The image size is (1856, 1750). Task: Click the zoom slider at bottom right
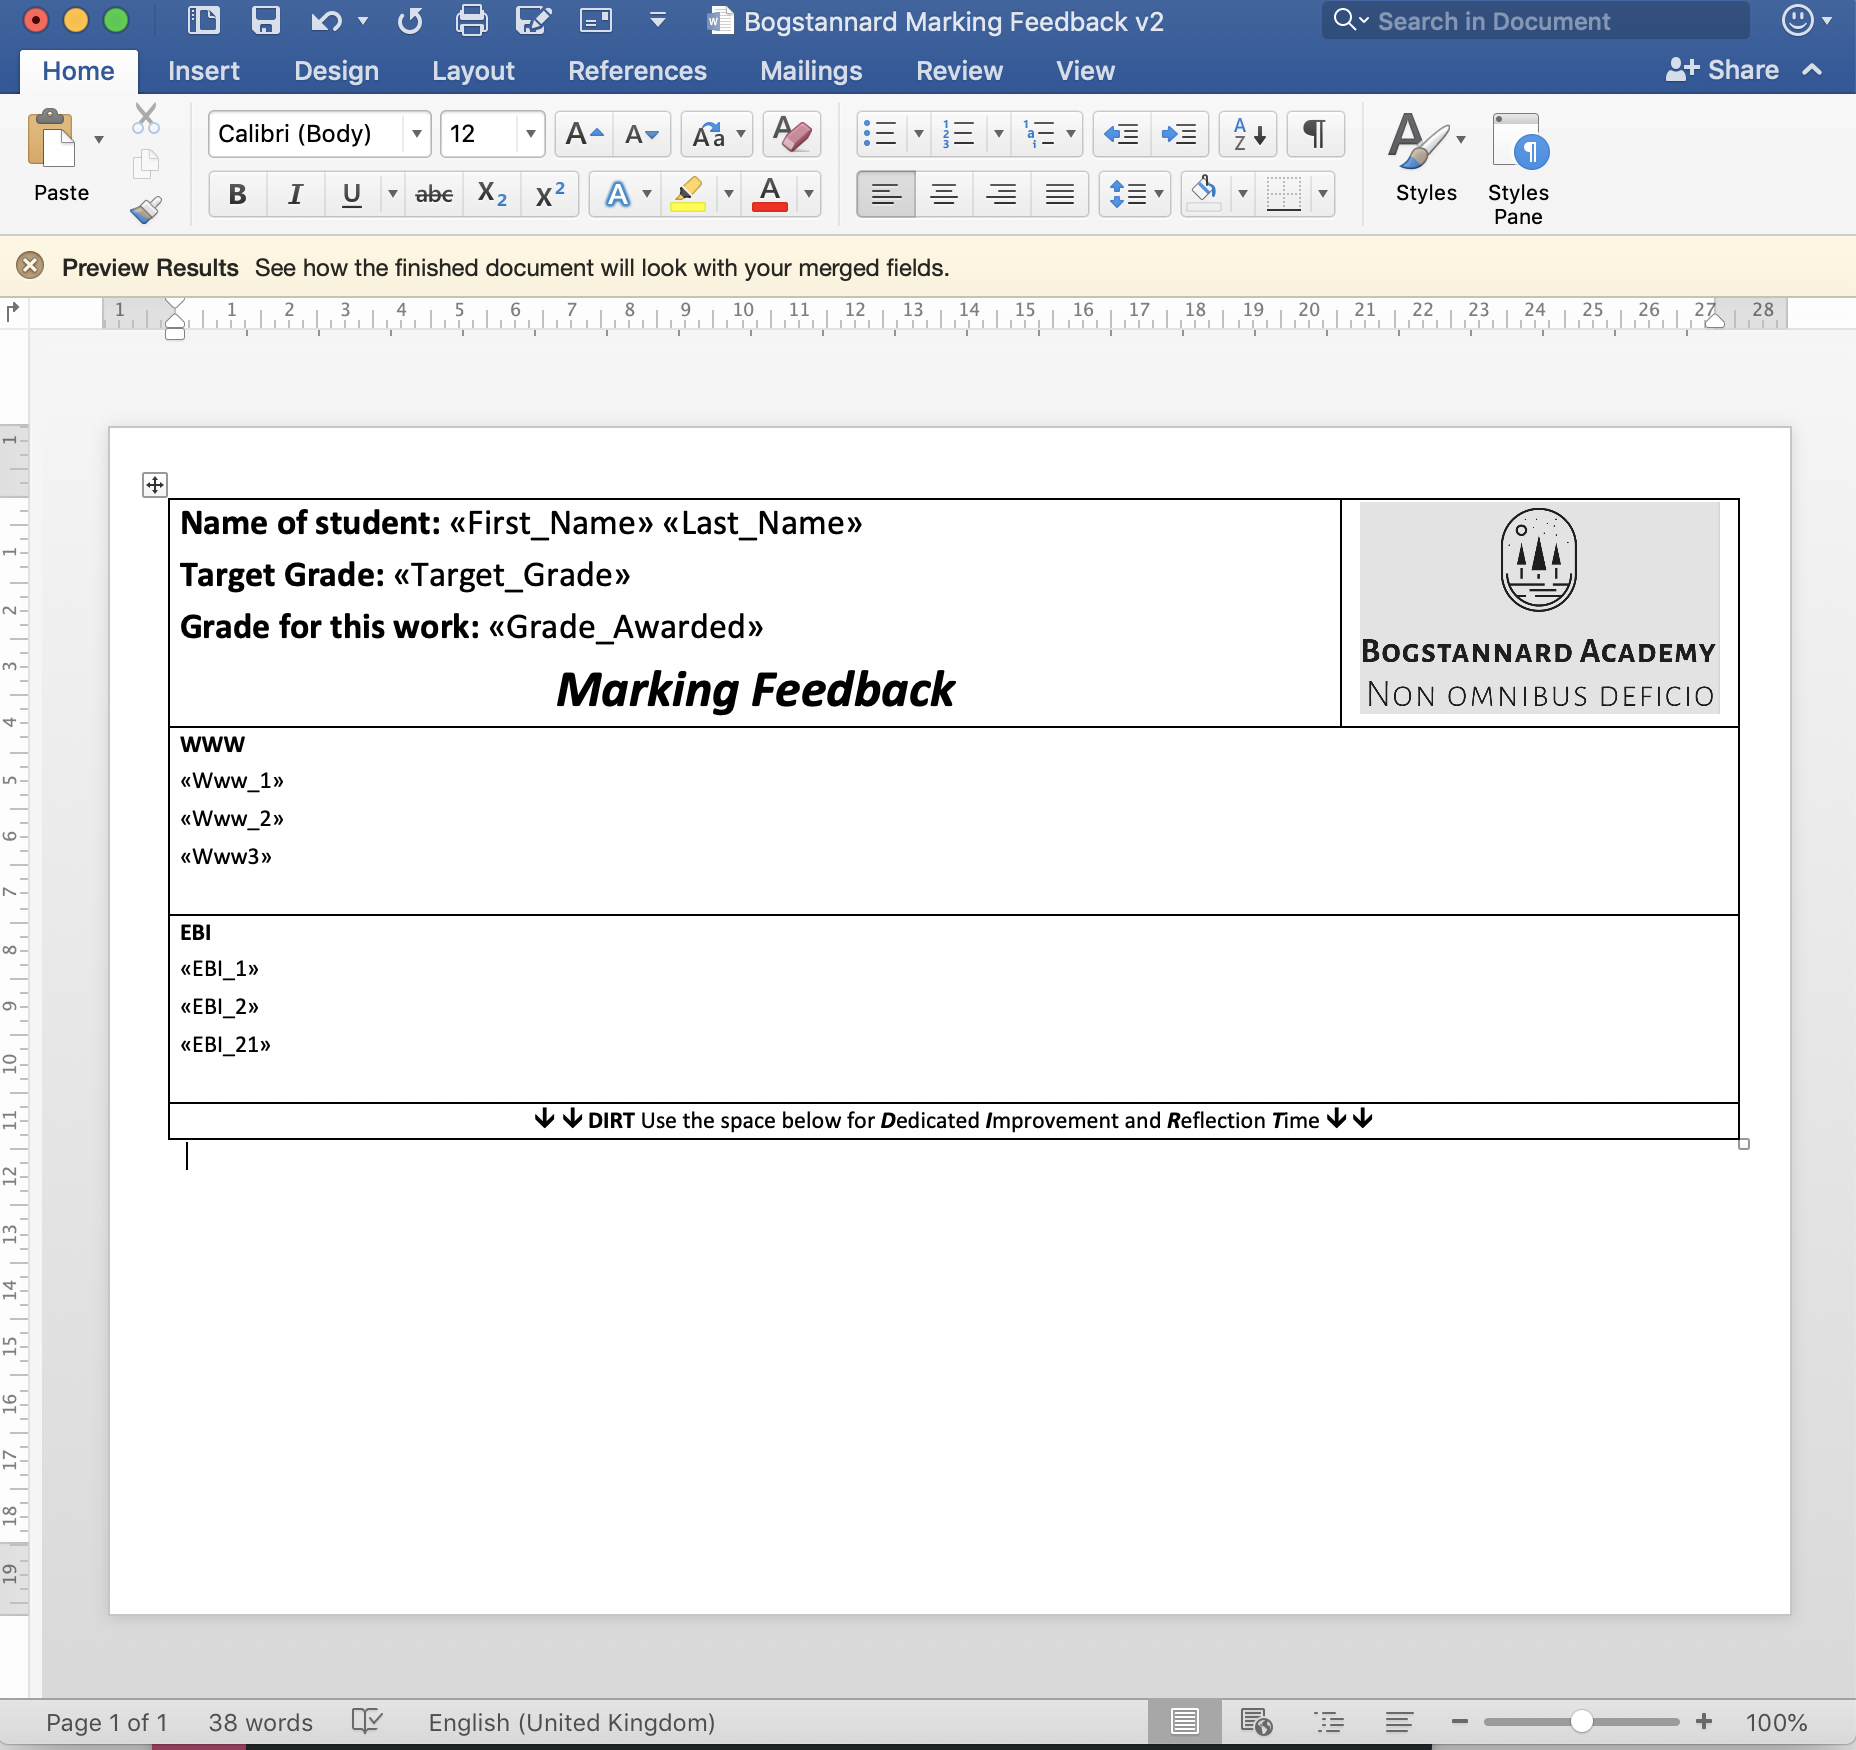[1583, 1722]
